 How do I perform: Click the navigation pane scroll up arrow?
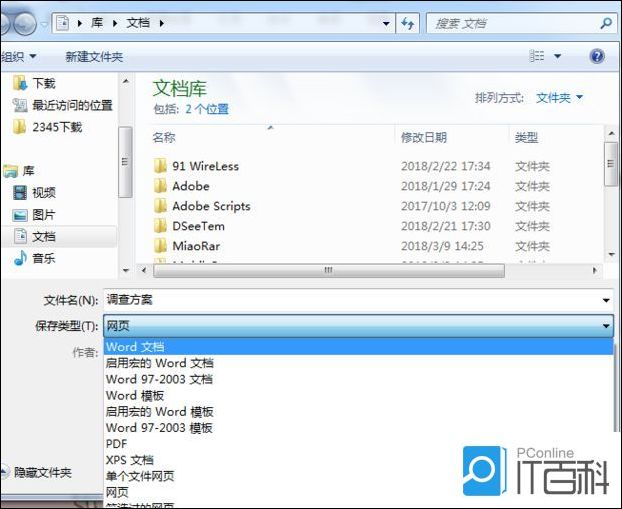[x=126, y=81]
